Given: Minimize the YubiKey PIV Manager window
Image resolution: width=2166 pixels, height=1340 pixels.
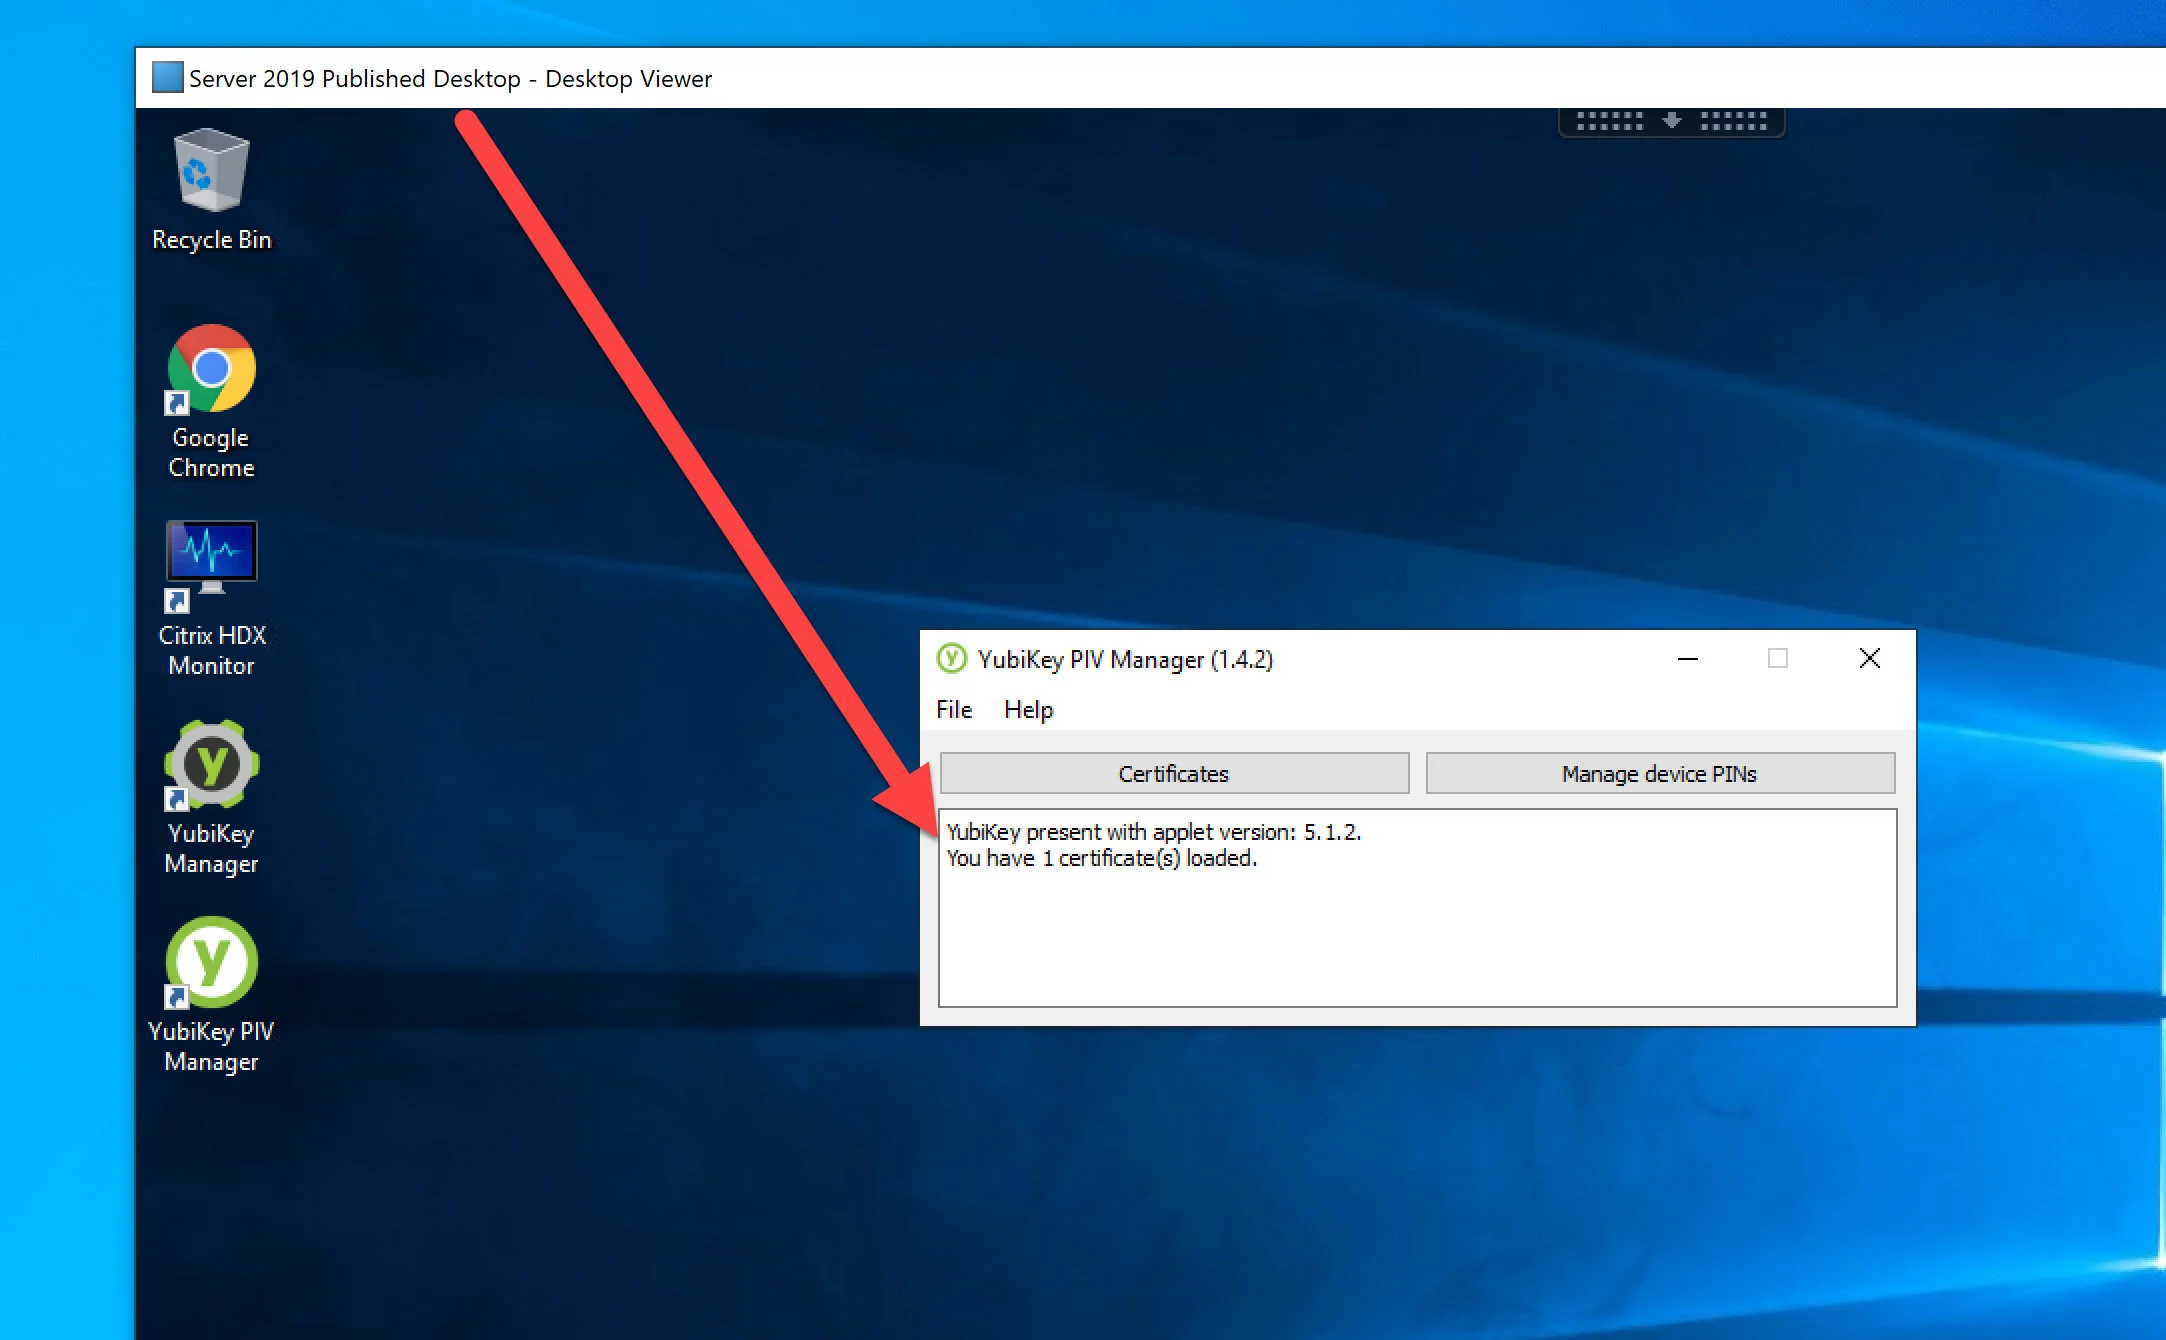Looking at the screenshot, I should (1688, 659).
